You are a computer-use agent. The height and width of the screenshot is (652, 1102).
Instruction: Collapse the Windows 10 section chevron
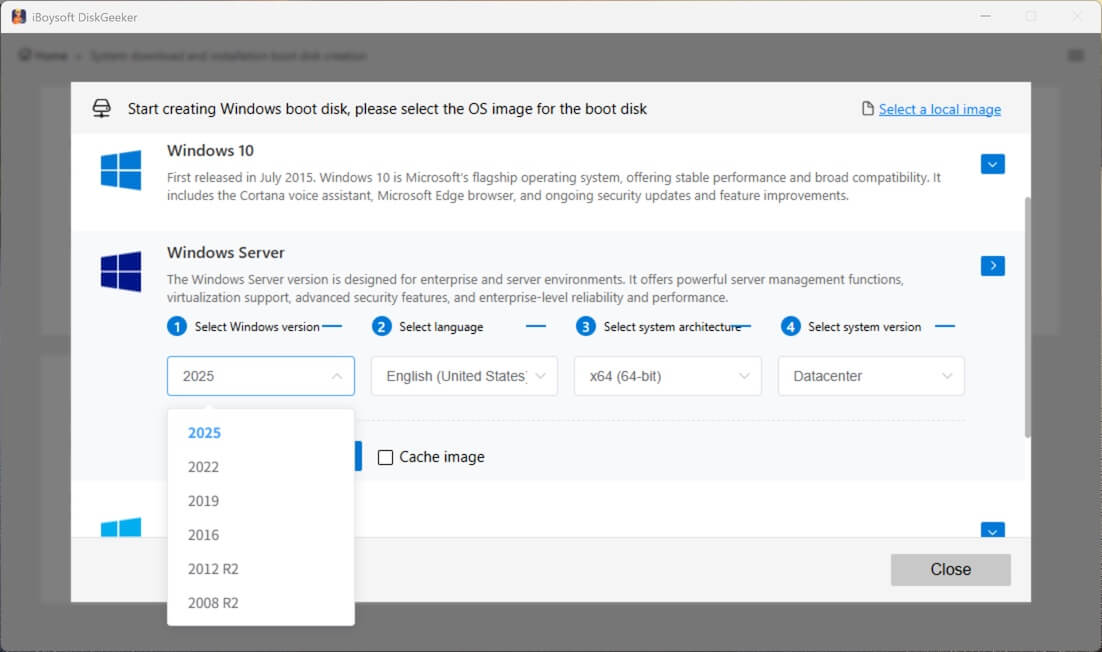click(992, 163)
